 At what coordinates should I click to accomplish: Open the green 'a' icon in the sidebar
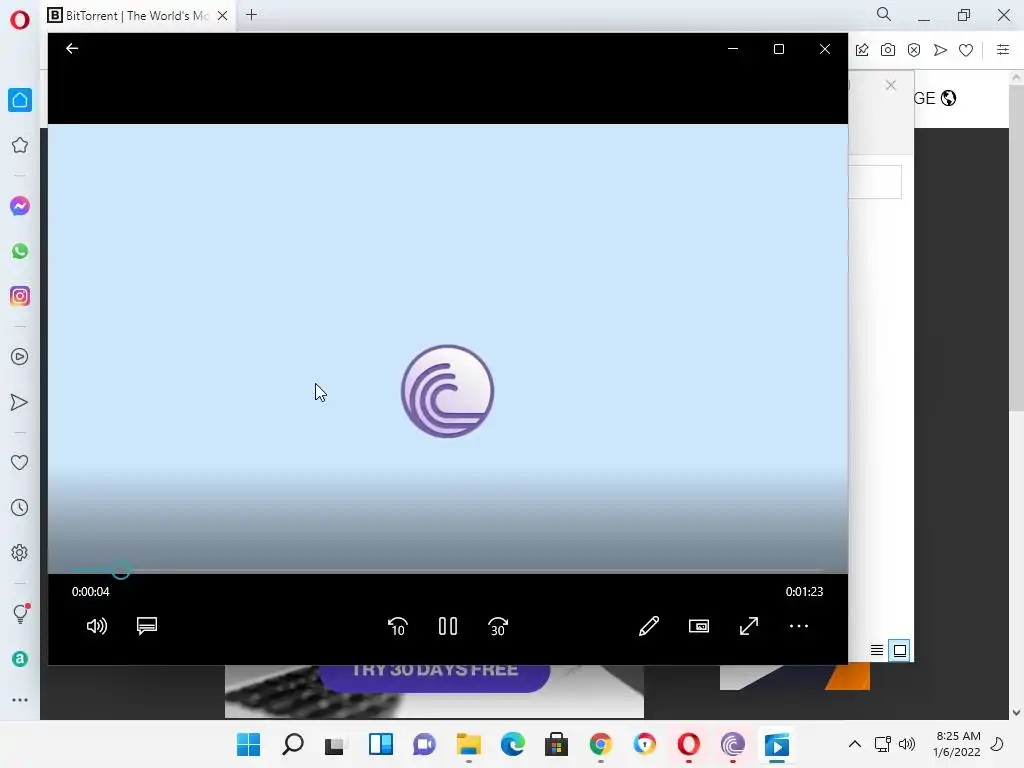point(20,659)
